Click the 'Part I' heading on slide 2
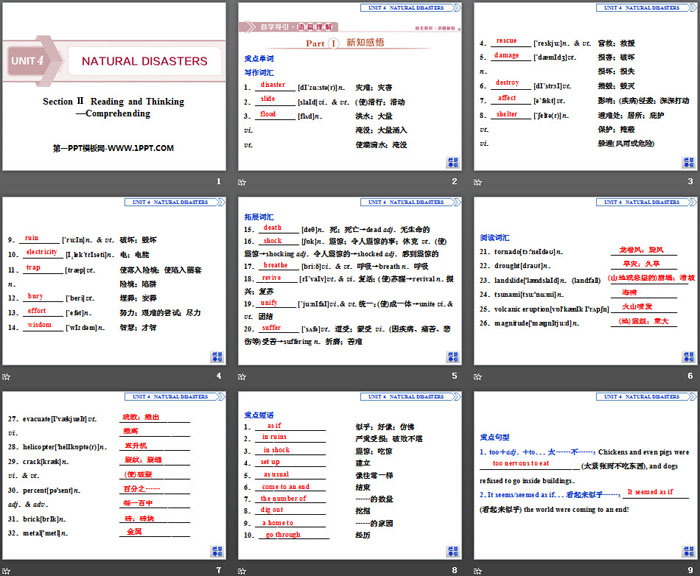This screenshot has height=576, width=700. tap(323, 43)
